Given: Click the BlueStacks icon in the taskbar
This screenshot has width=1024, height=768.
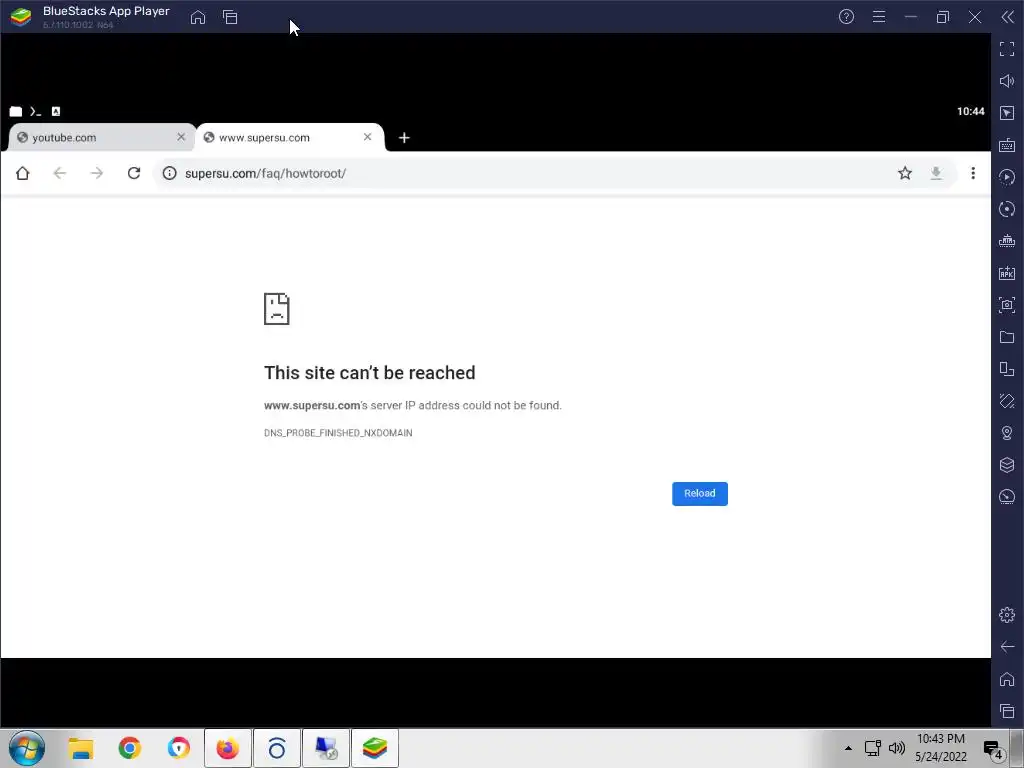Looking at the screenshot, I should [x=375, y=748].
